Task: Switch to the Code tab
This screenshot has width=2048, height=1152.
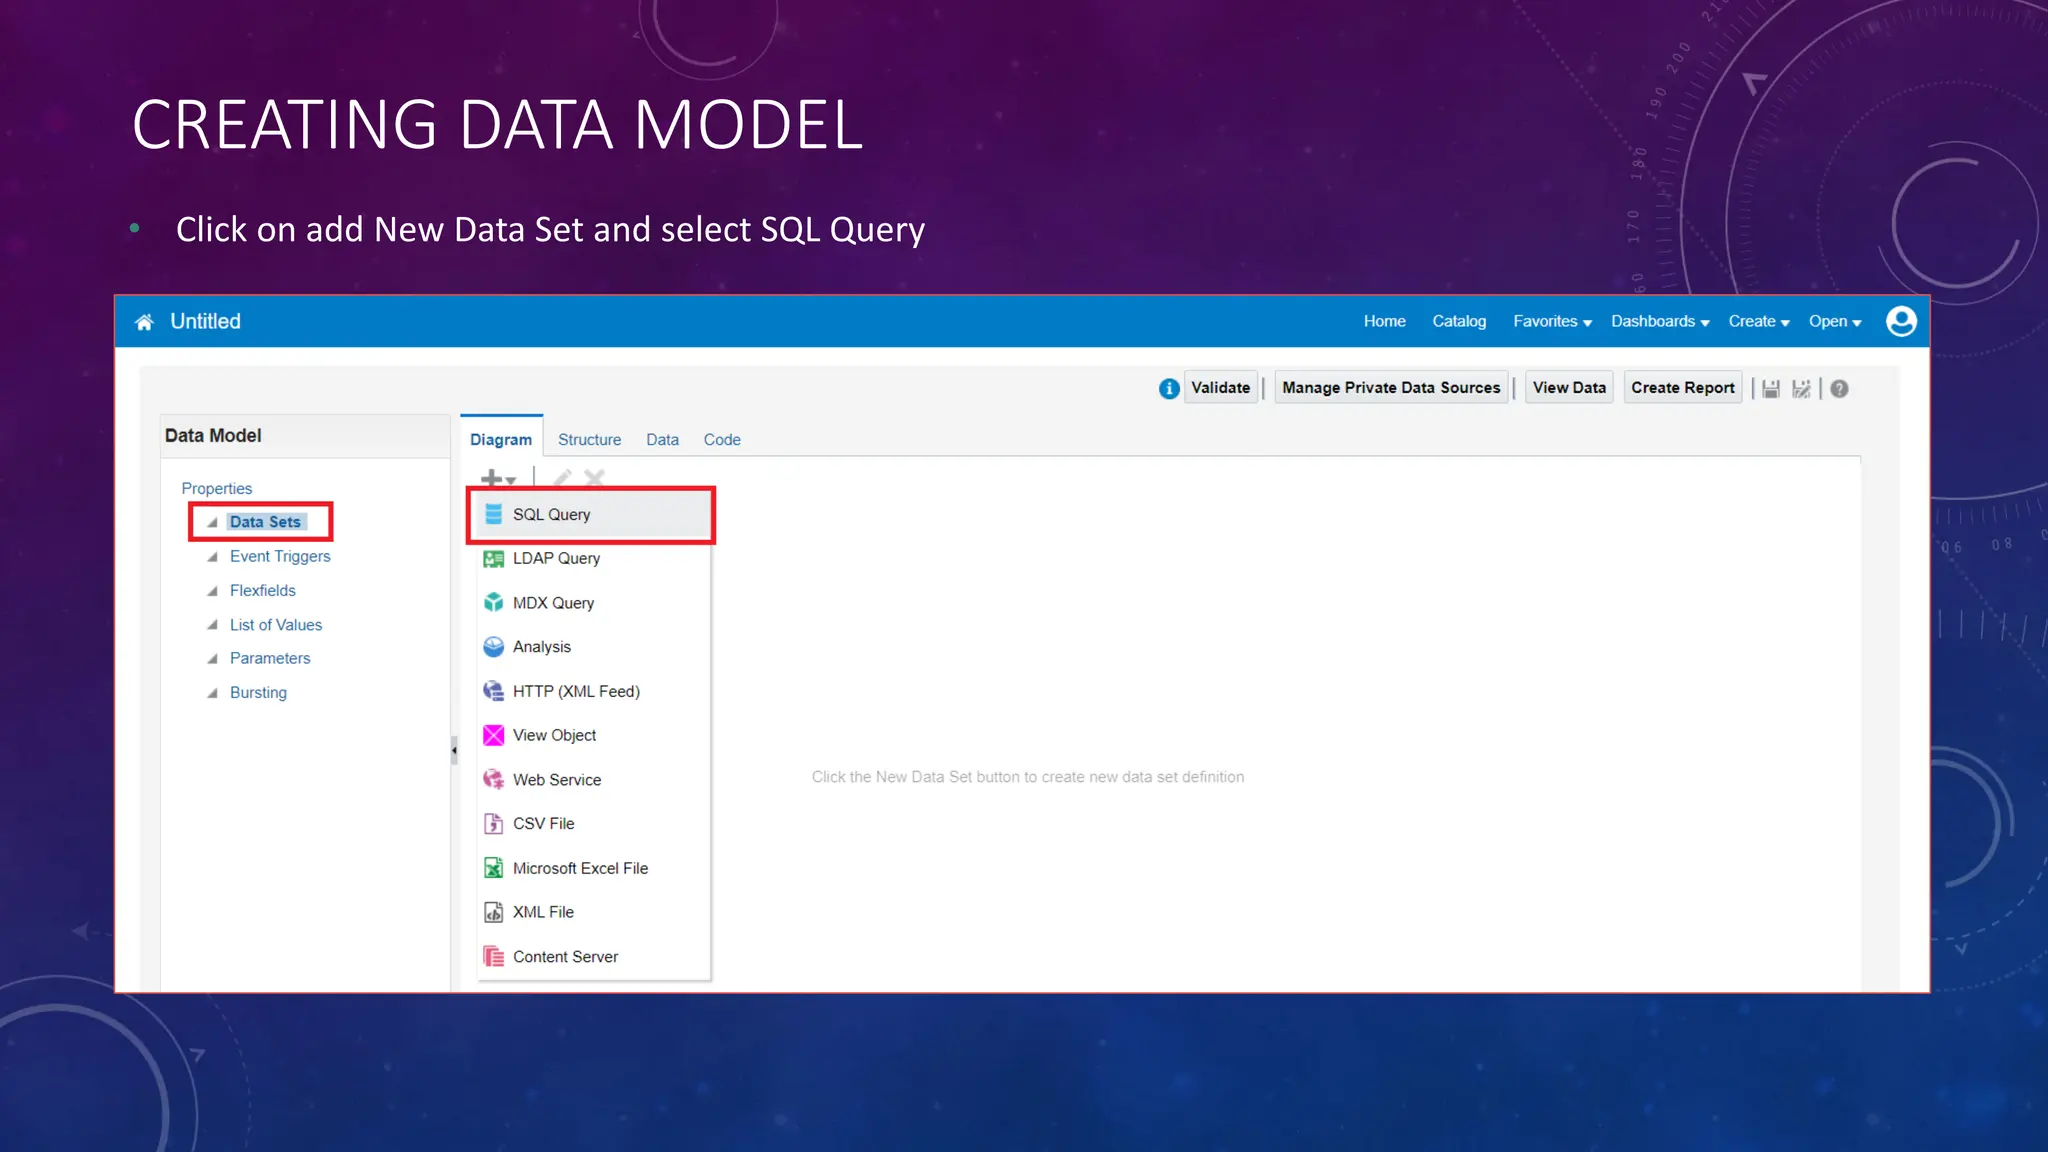Action: pos(721,440)
